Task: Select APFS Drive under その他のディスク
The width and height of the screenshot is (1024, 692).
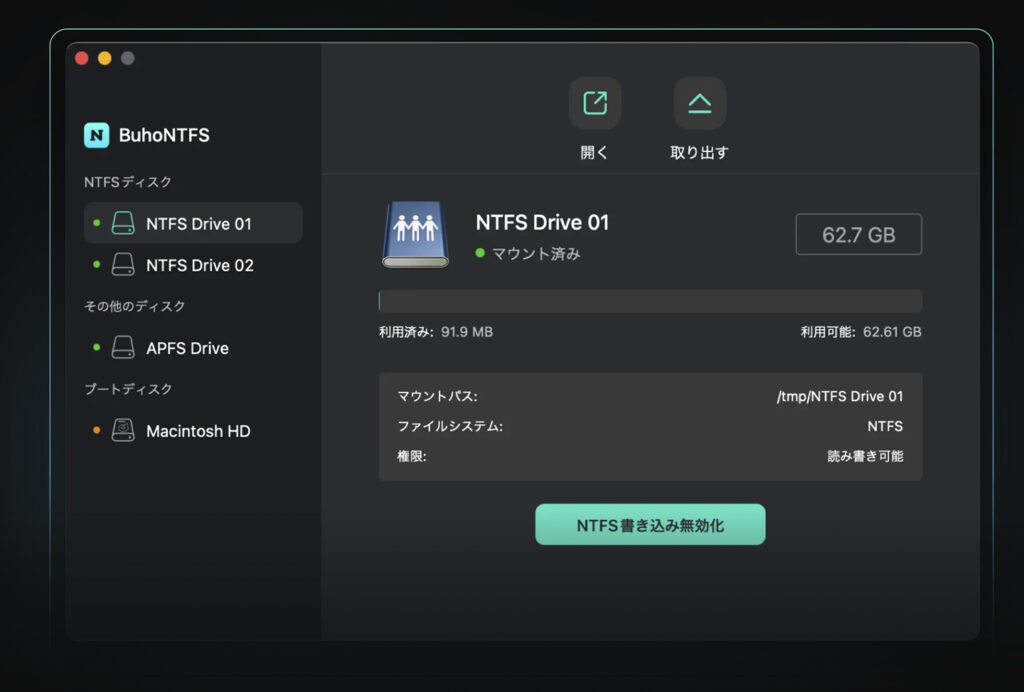Action: (x=187, y=348)
